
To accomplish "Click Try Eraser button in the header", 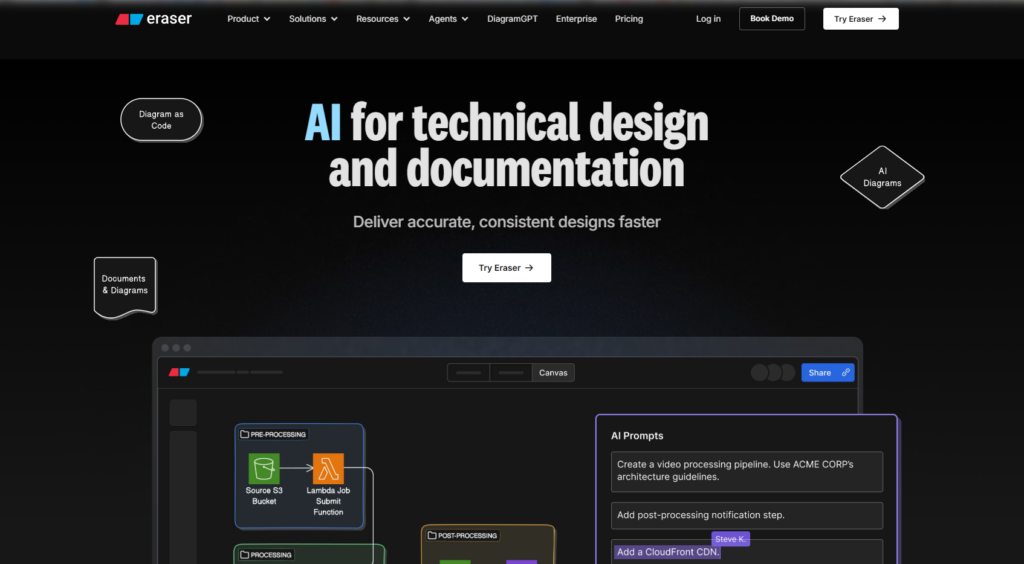I will pos(861,19).
